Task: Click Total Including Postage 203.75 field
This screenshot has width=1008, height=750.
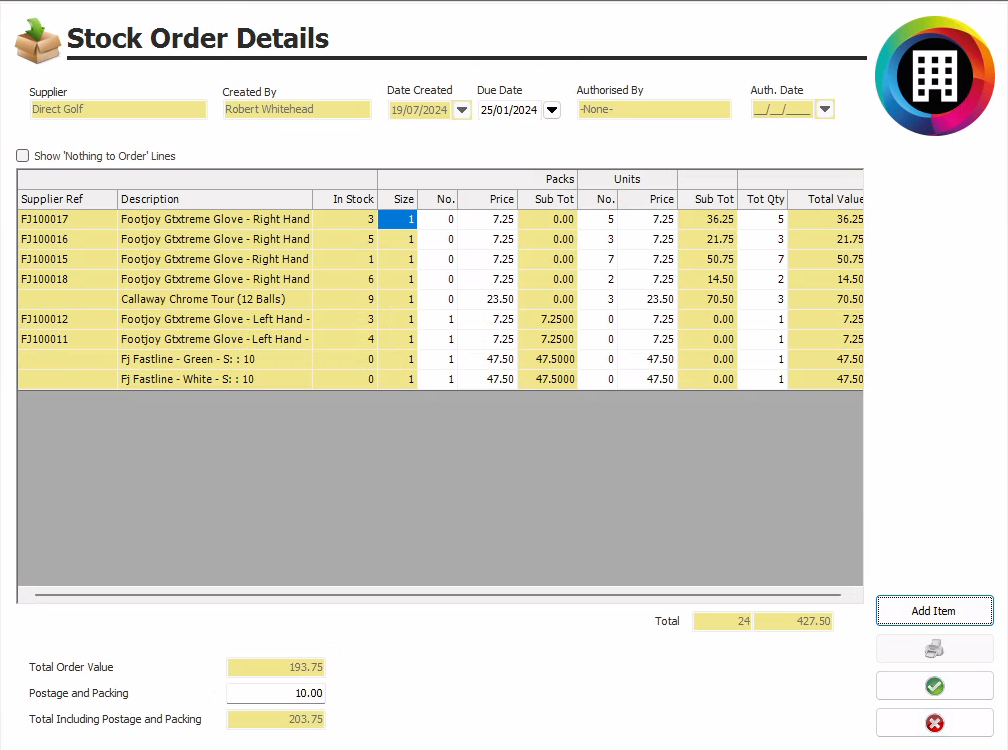Action: pos(276,719)
